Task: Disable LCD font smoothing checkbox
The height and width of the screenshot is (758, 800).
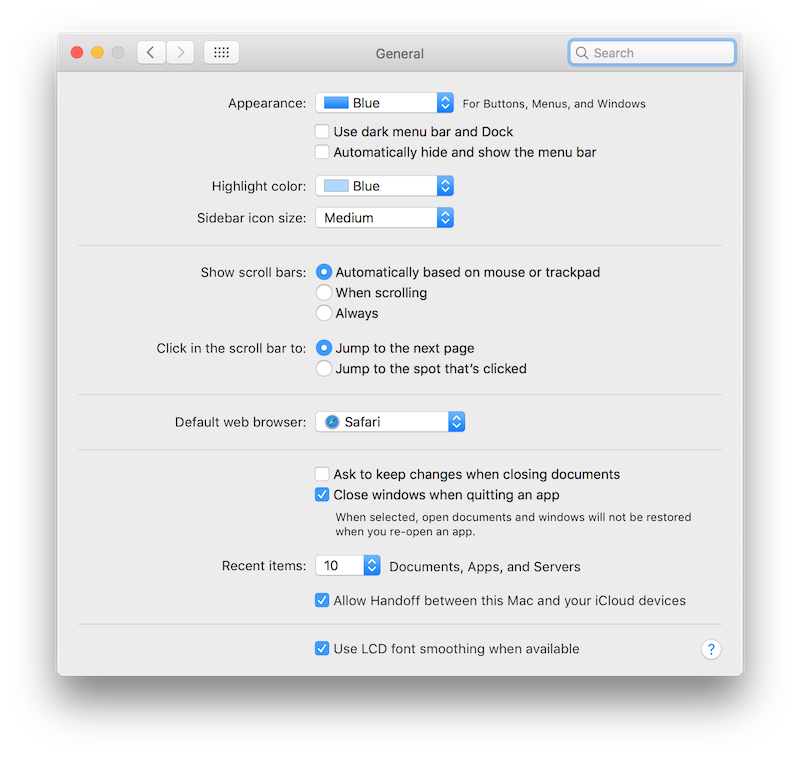Action: tap(322, 648)
